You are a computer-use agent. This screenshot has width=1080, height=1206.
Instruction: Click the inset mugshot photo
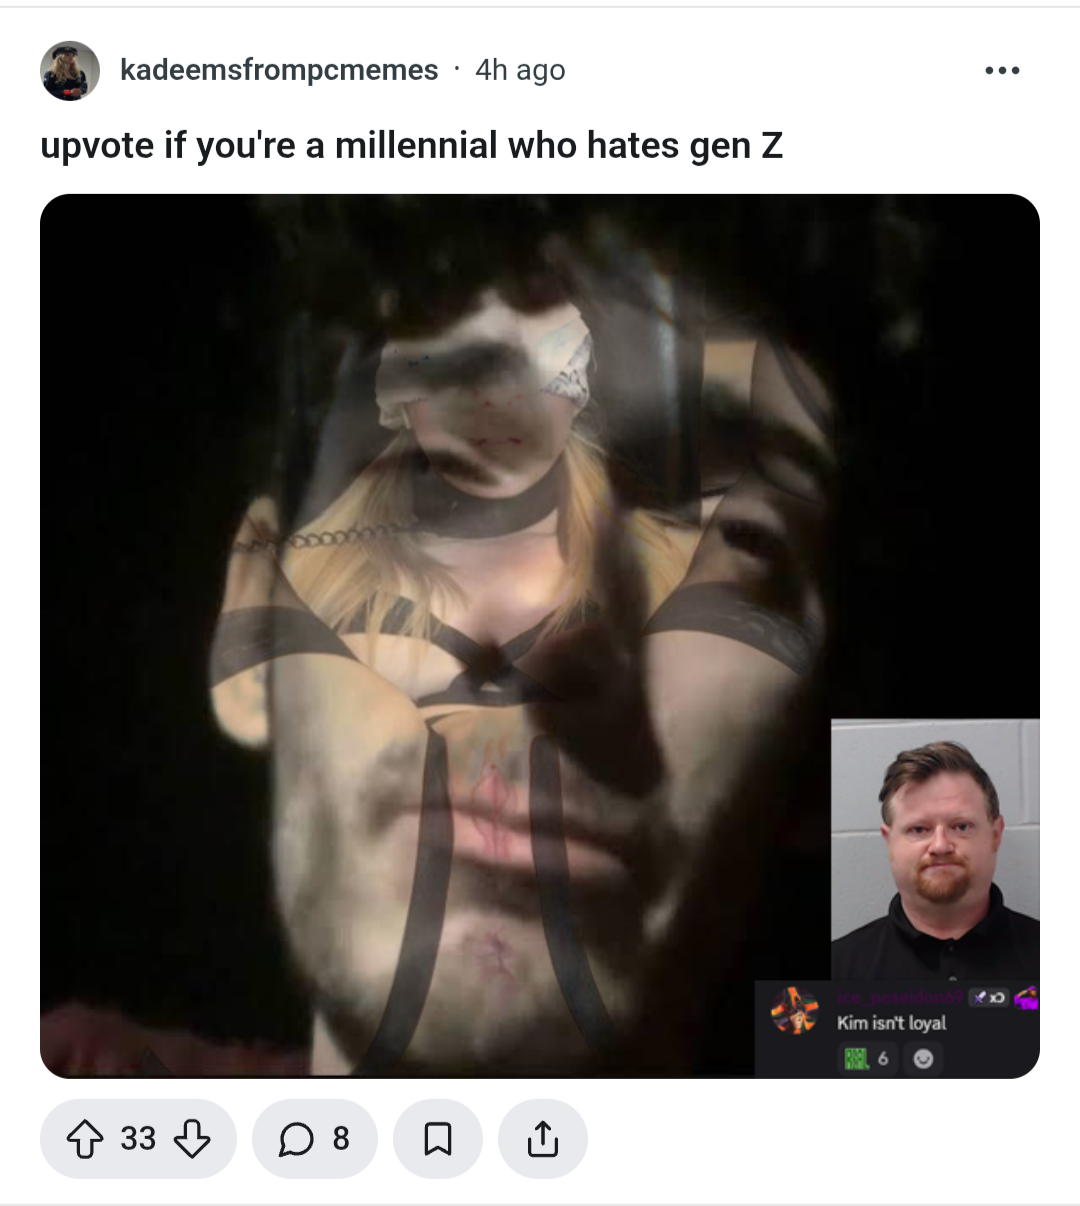click(x=935, y=849)
